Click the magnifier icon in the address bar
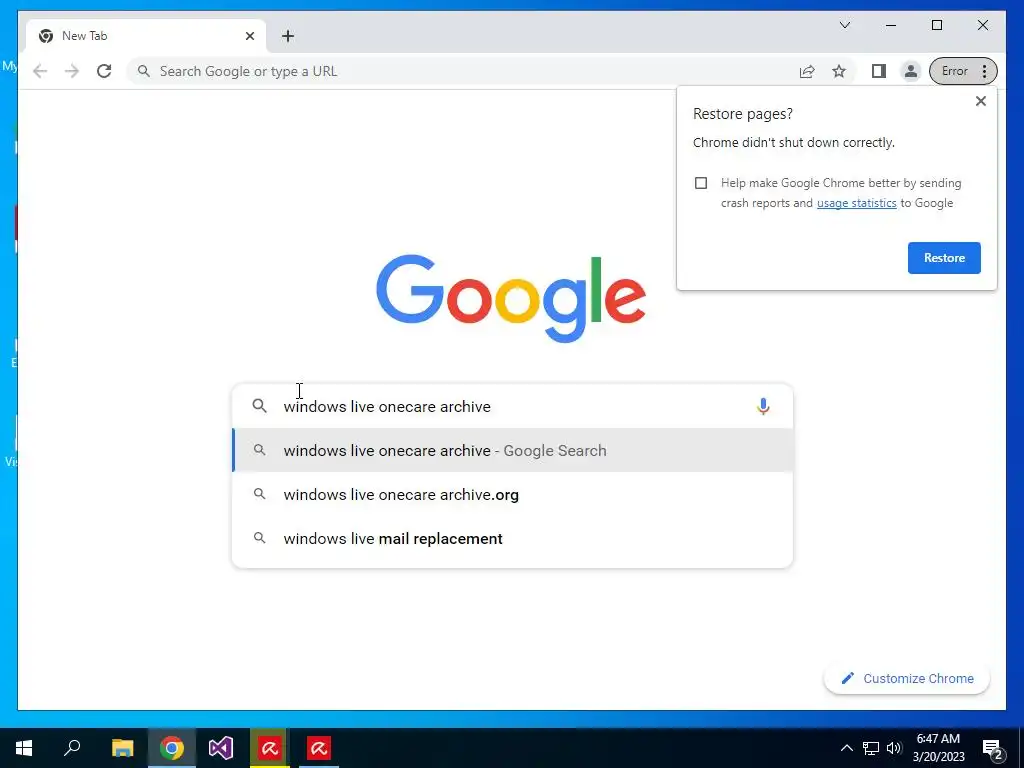Screen dimensions: 1024x768 [x=144, y=71]
